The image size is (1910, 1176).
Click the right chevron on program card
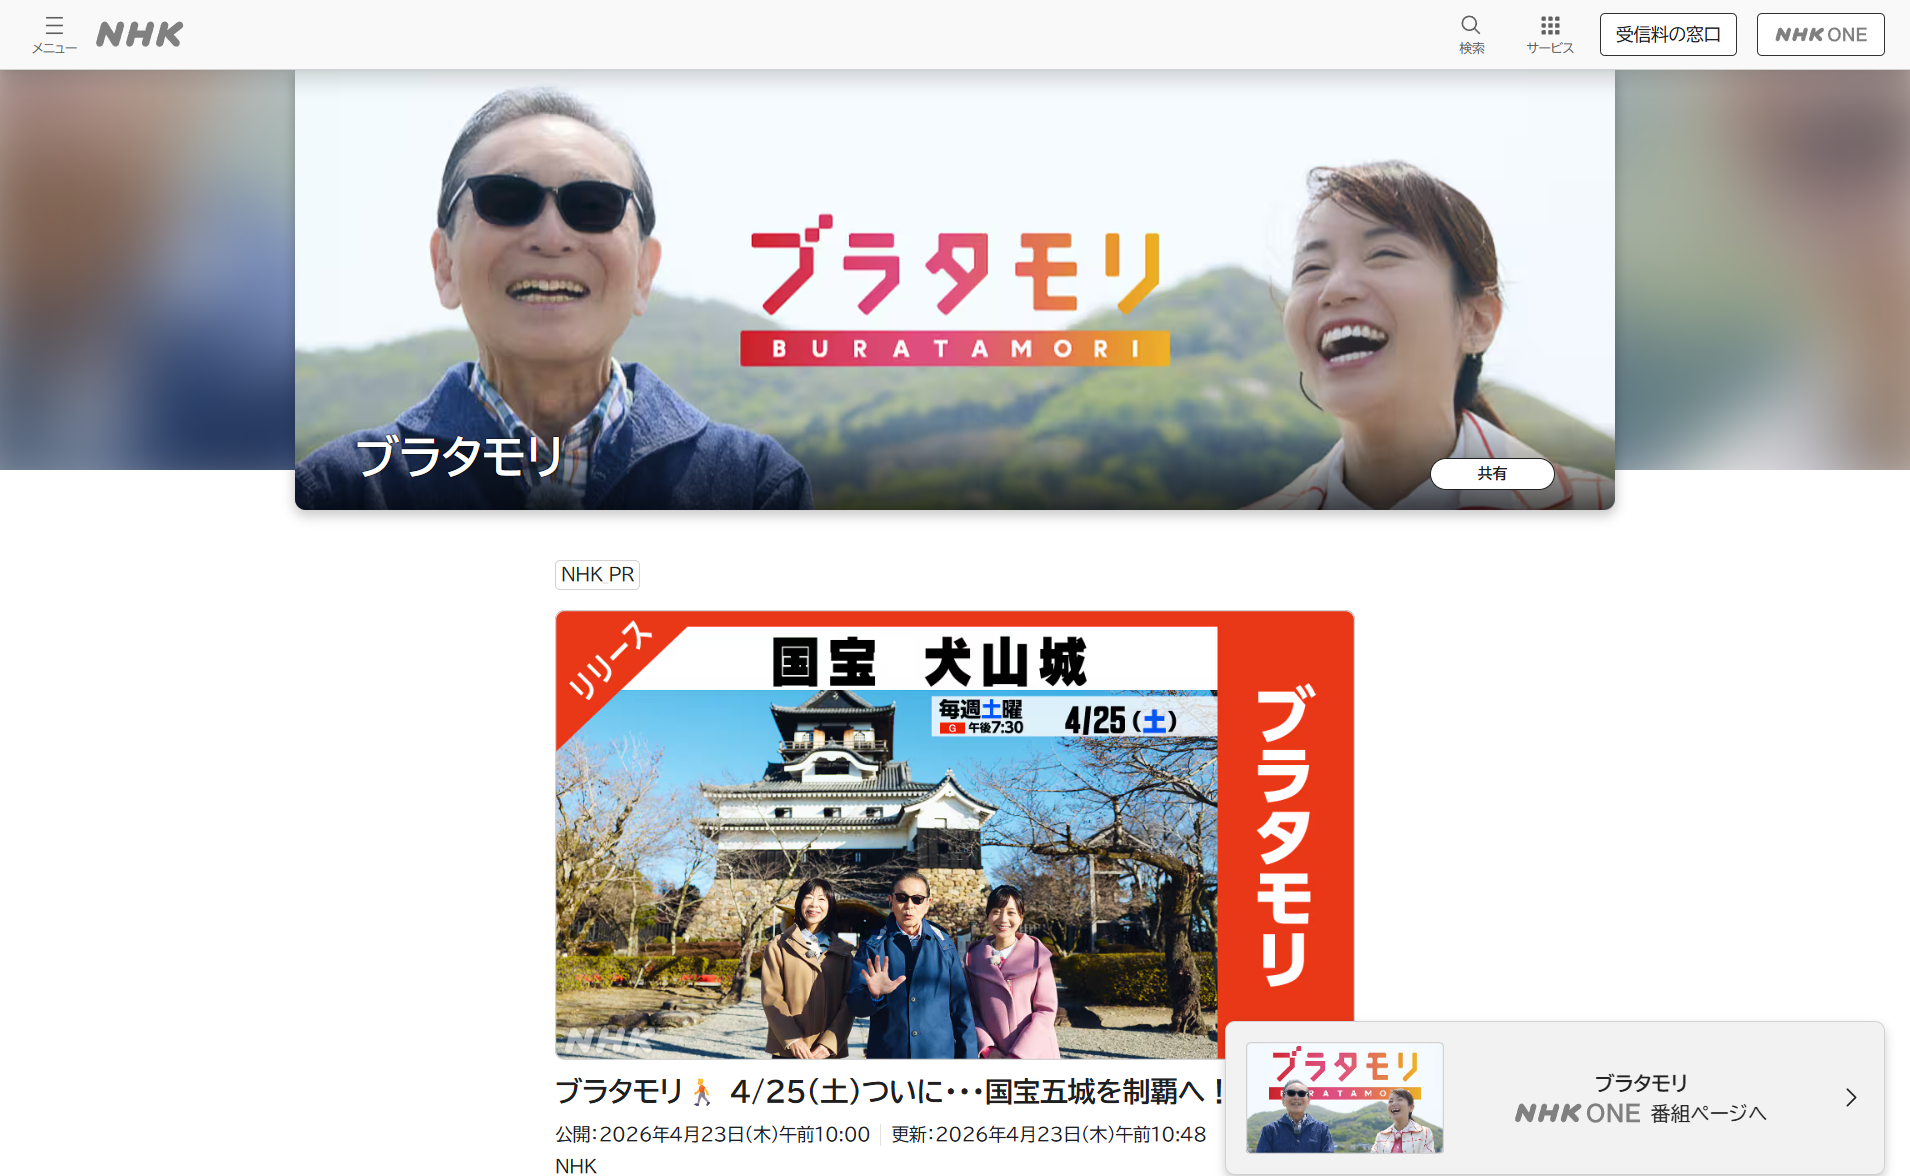pos(1851,1097)
